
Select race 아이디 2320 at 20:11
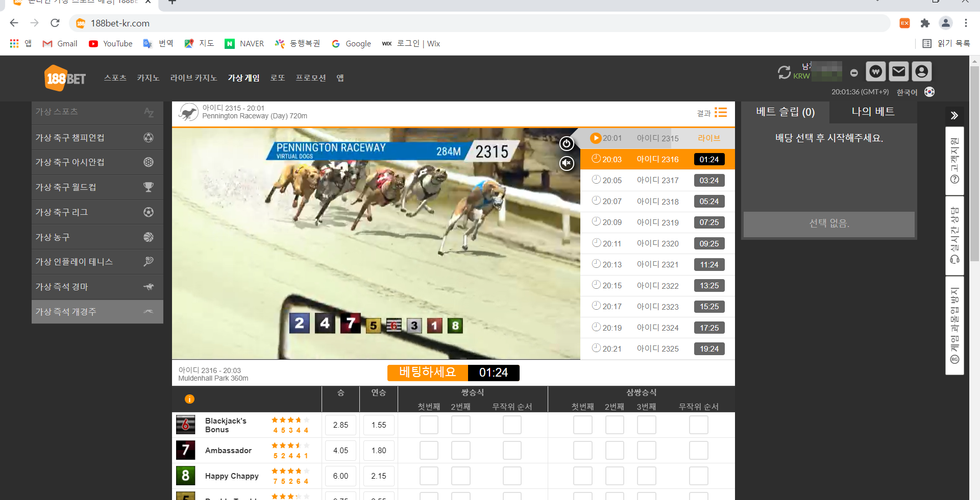click(658, 244)
